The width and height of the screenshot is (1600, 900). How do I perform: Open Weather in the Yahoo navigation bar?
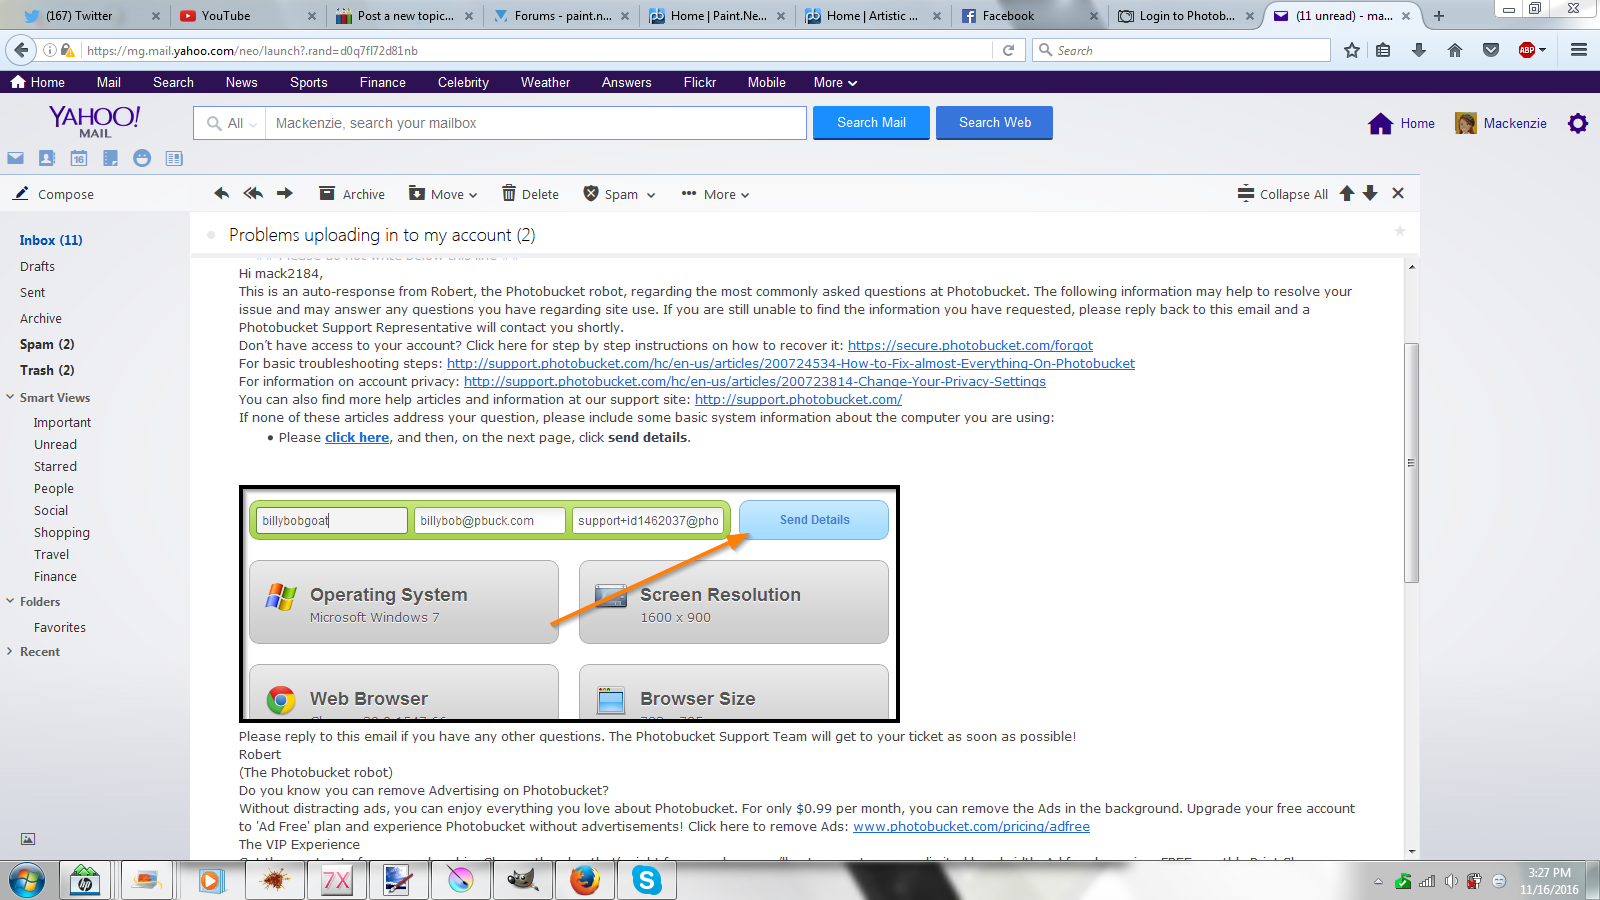pyautogui.click(x=545, y=82)
